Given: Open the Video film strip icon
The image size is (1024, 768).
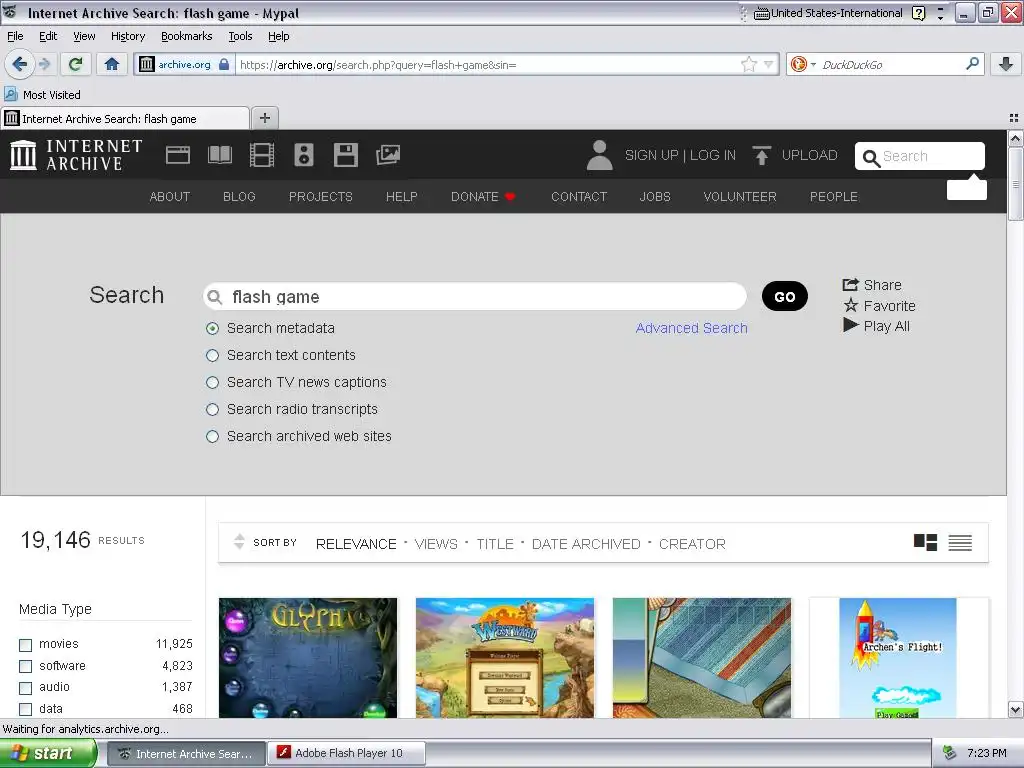Looking at the screenshot, I should [262, 155].
